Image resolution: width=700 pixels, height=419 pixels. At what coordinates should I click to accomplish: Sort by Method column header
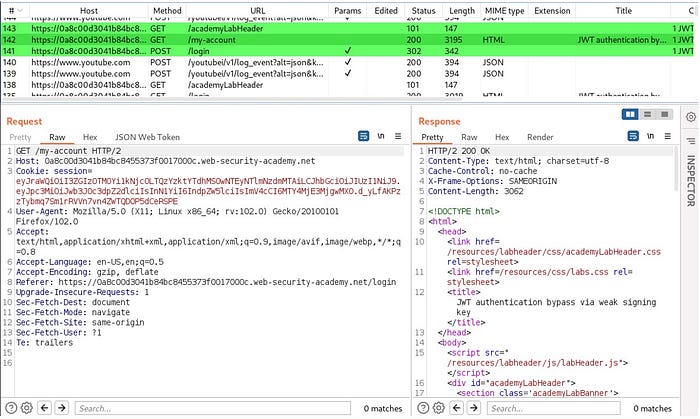tap(167, 11)
